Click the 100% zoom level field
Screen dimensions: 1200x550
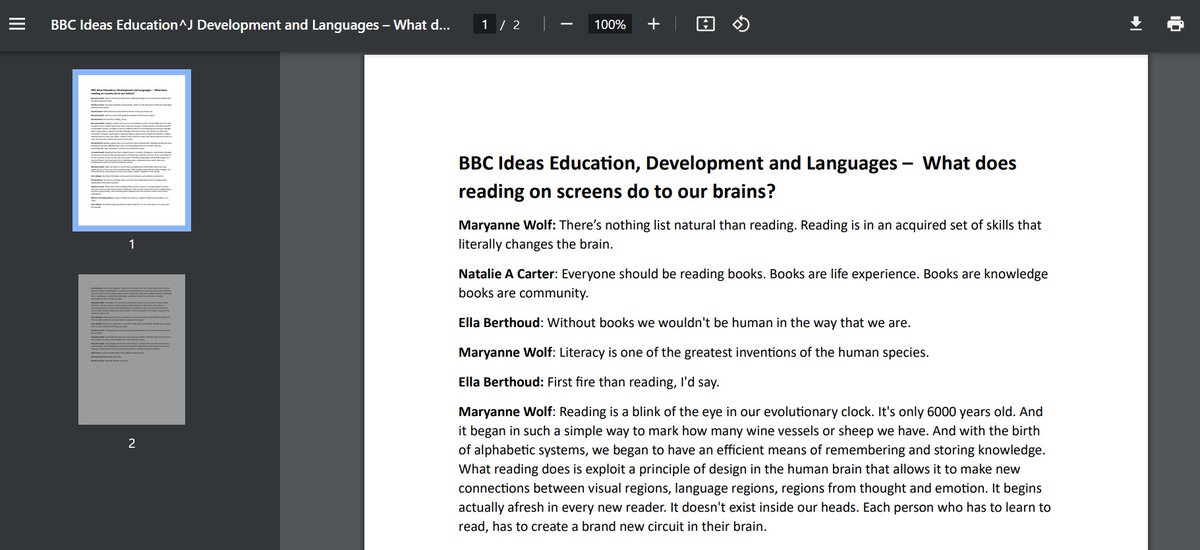pyautogui.click(x=609, y=24)
